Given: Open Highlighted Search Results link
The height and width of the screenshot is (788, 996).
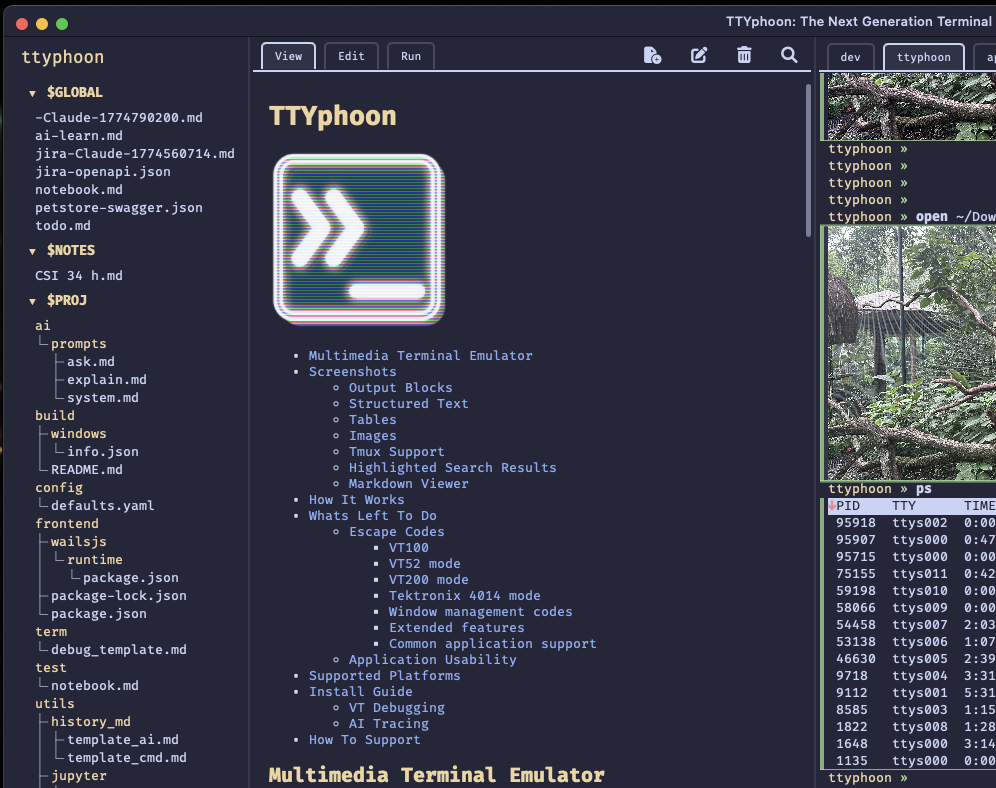Looking at the screenshot, I should pos(452,467).
